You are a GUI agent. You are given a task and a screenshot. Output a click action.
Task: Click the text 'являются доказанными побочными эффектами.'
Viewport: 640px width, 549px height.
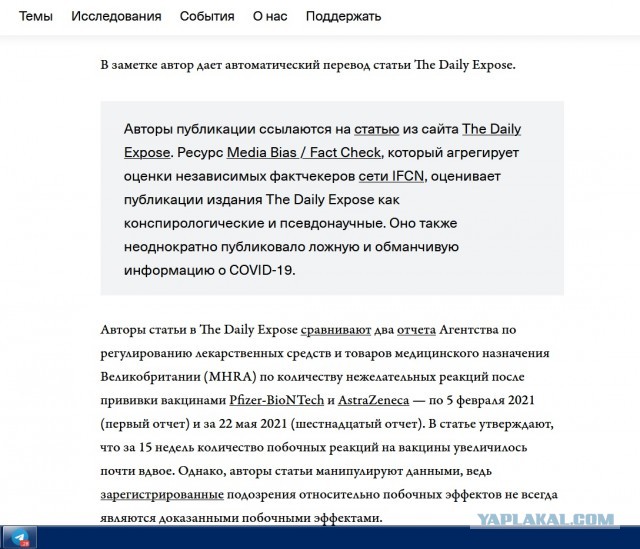pos(241,518)
